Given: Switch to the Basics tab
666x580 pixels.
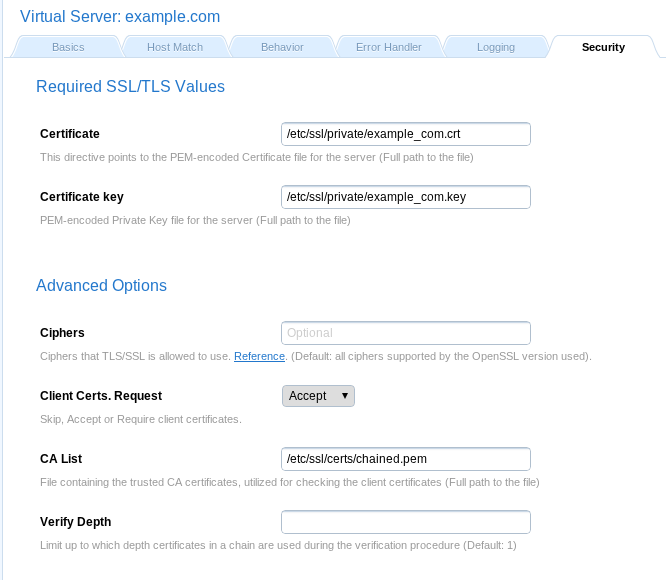Looking at the screenshot, I should tap(68, 47).
